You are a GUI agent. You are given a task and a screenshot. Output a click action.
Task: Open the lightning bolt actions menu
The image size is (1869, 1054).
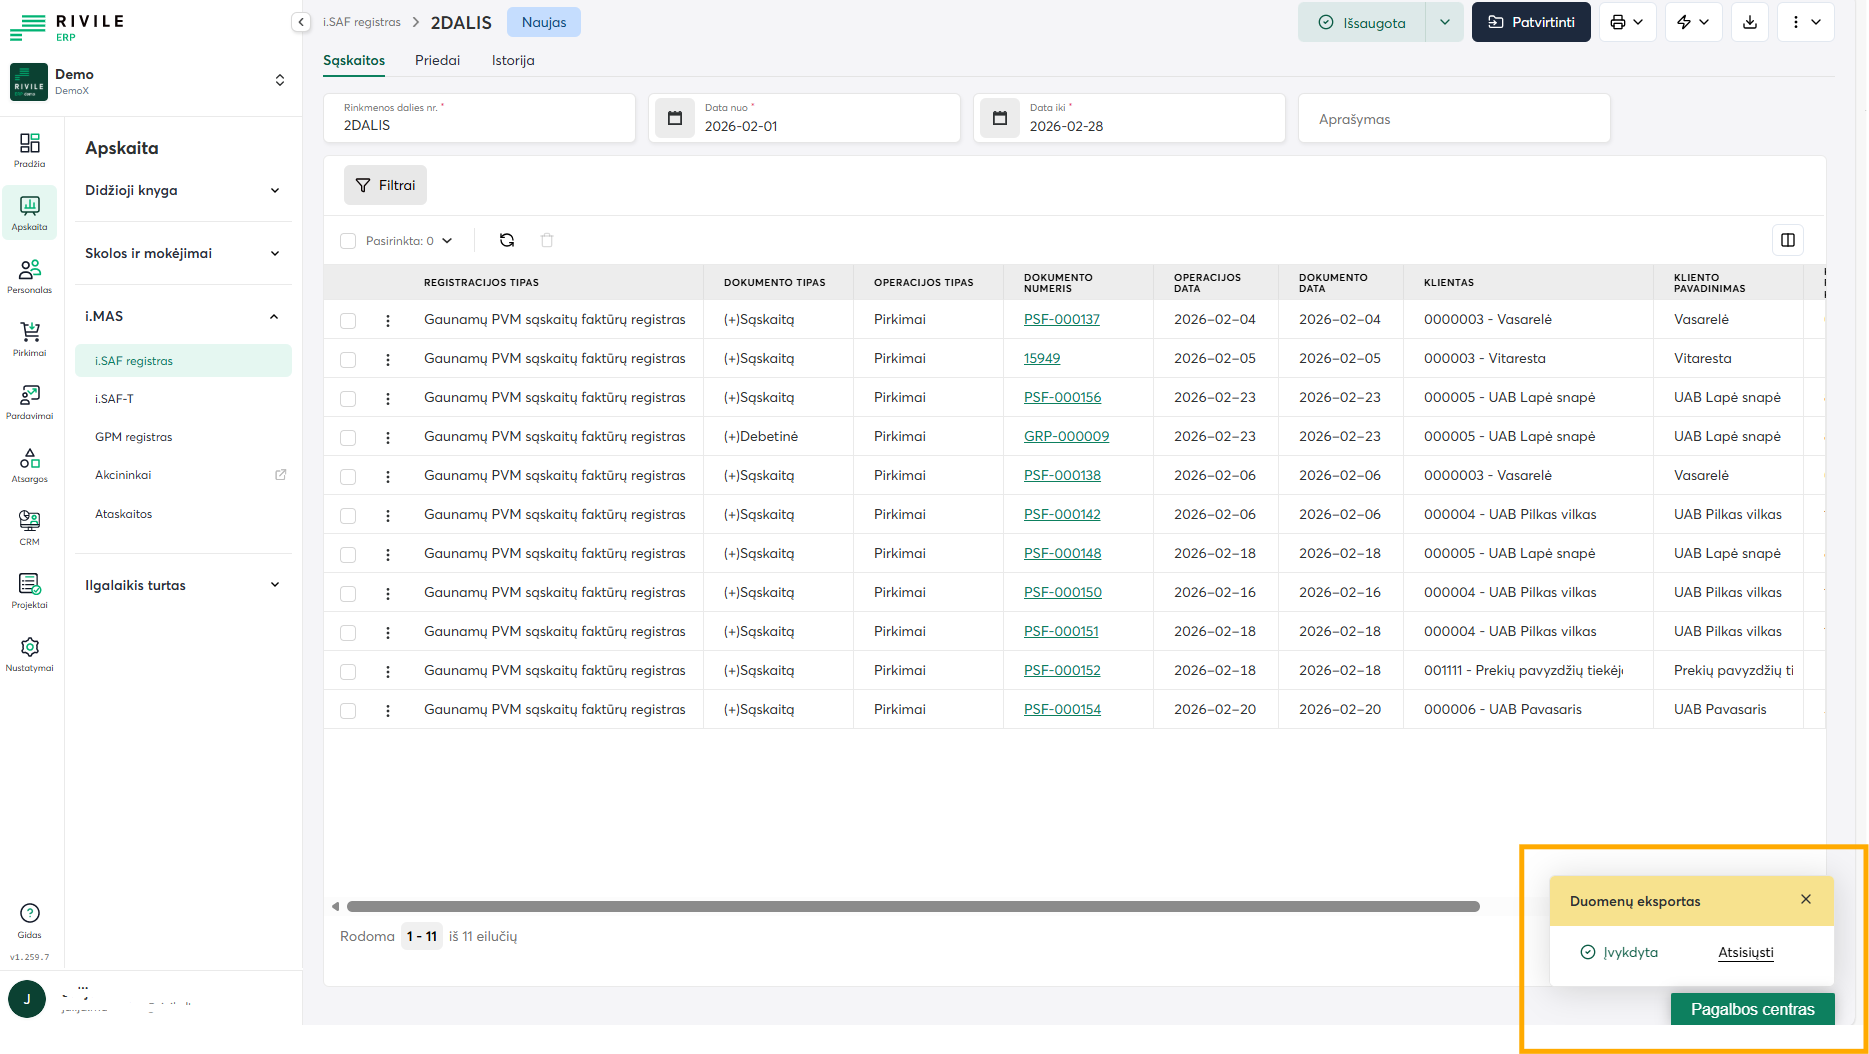coord(1693,22)
